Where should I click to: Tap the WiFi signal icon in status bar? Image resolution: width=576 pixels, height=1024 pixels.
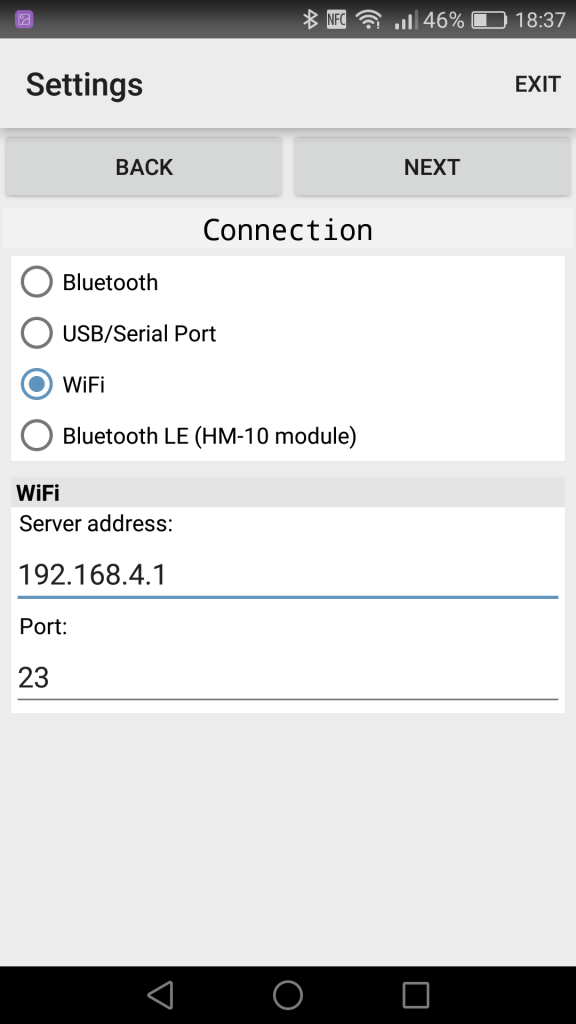pyautogui.click(x=369, y=17)
